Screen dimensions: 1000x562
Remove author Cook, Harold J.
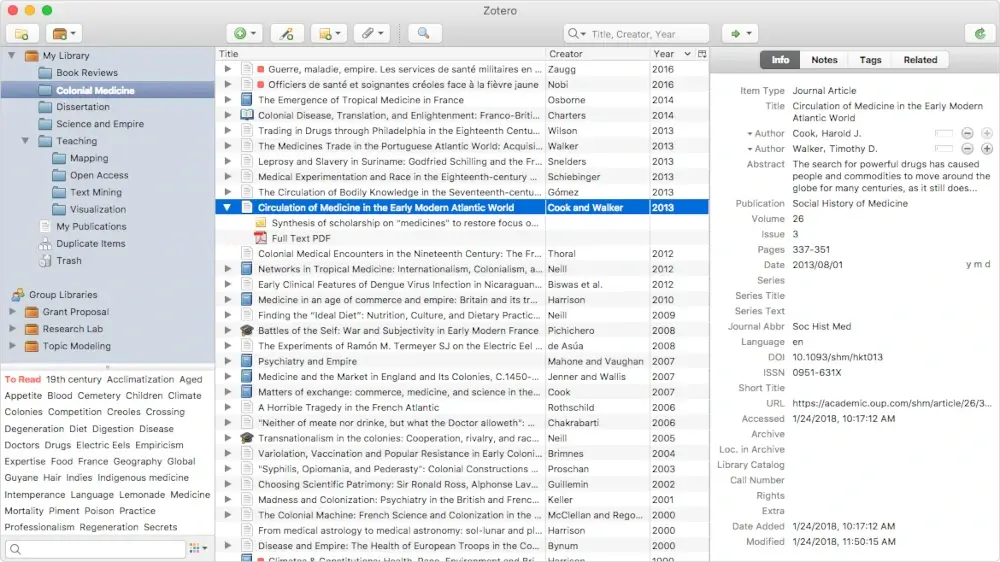point(967,133)
